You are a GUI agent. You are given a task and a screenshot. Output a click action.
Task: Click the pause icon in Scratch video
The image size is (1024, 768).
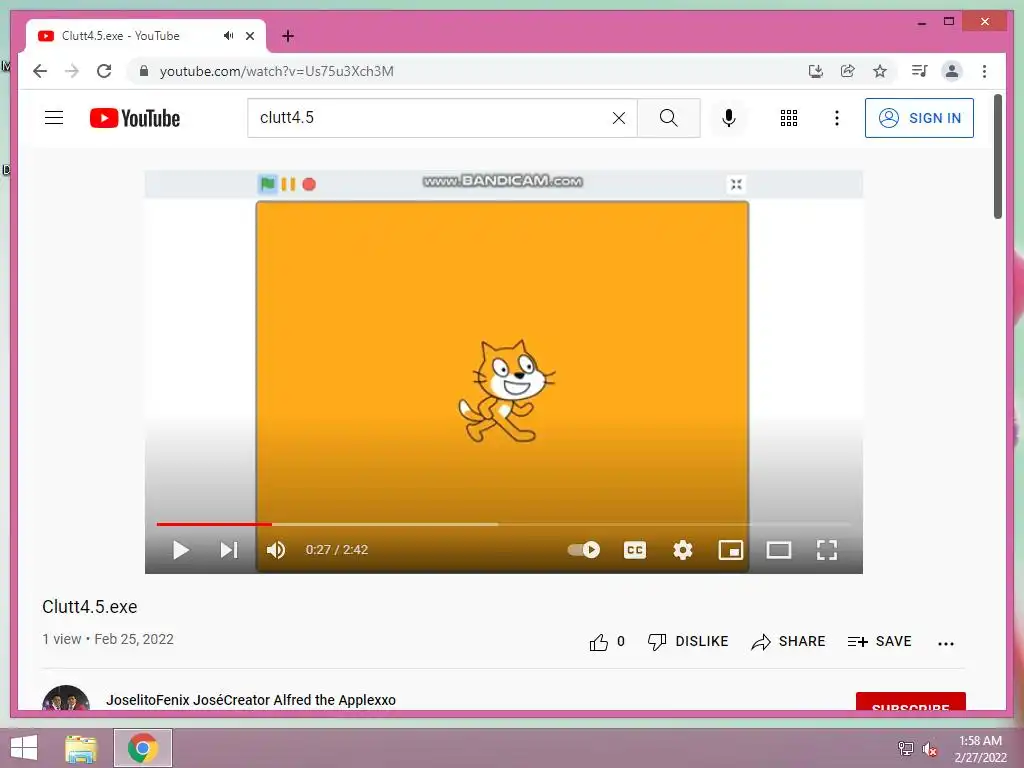(x=288, y=184)
